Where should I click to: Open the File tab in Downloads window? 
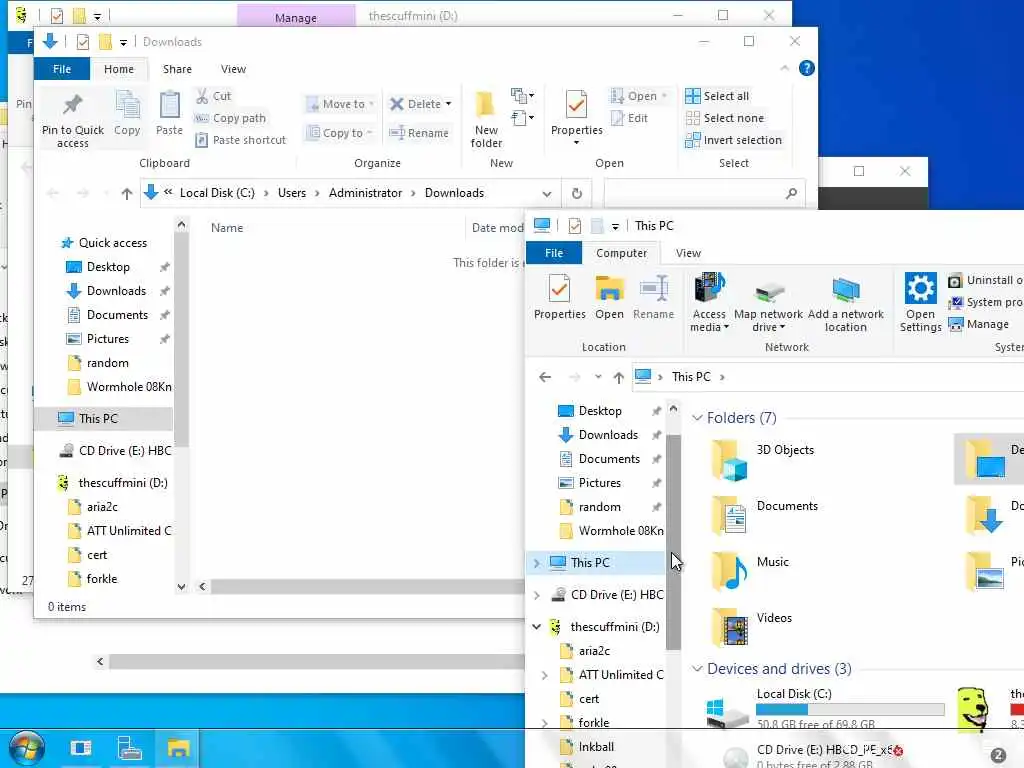tap(62, 69)
